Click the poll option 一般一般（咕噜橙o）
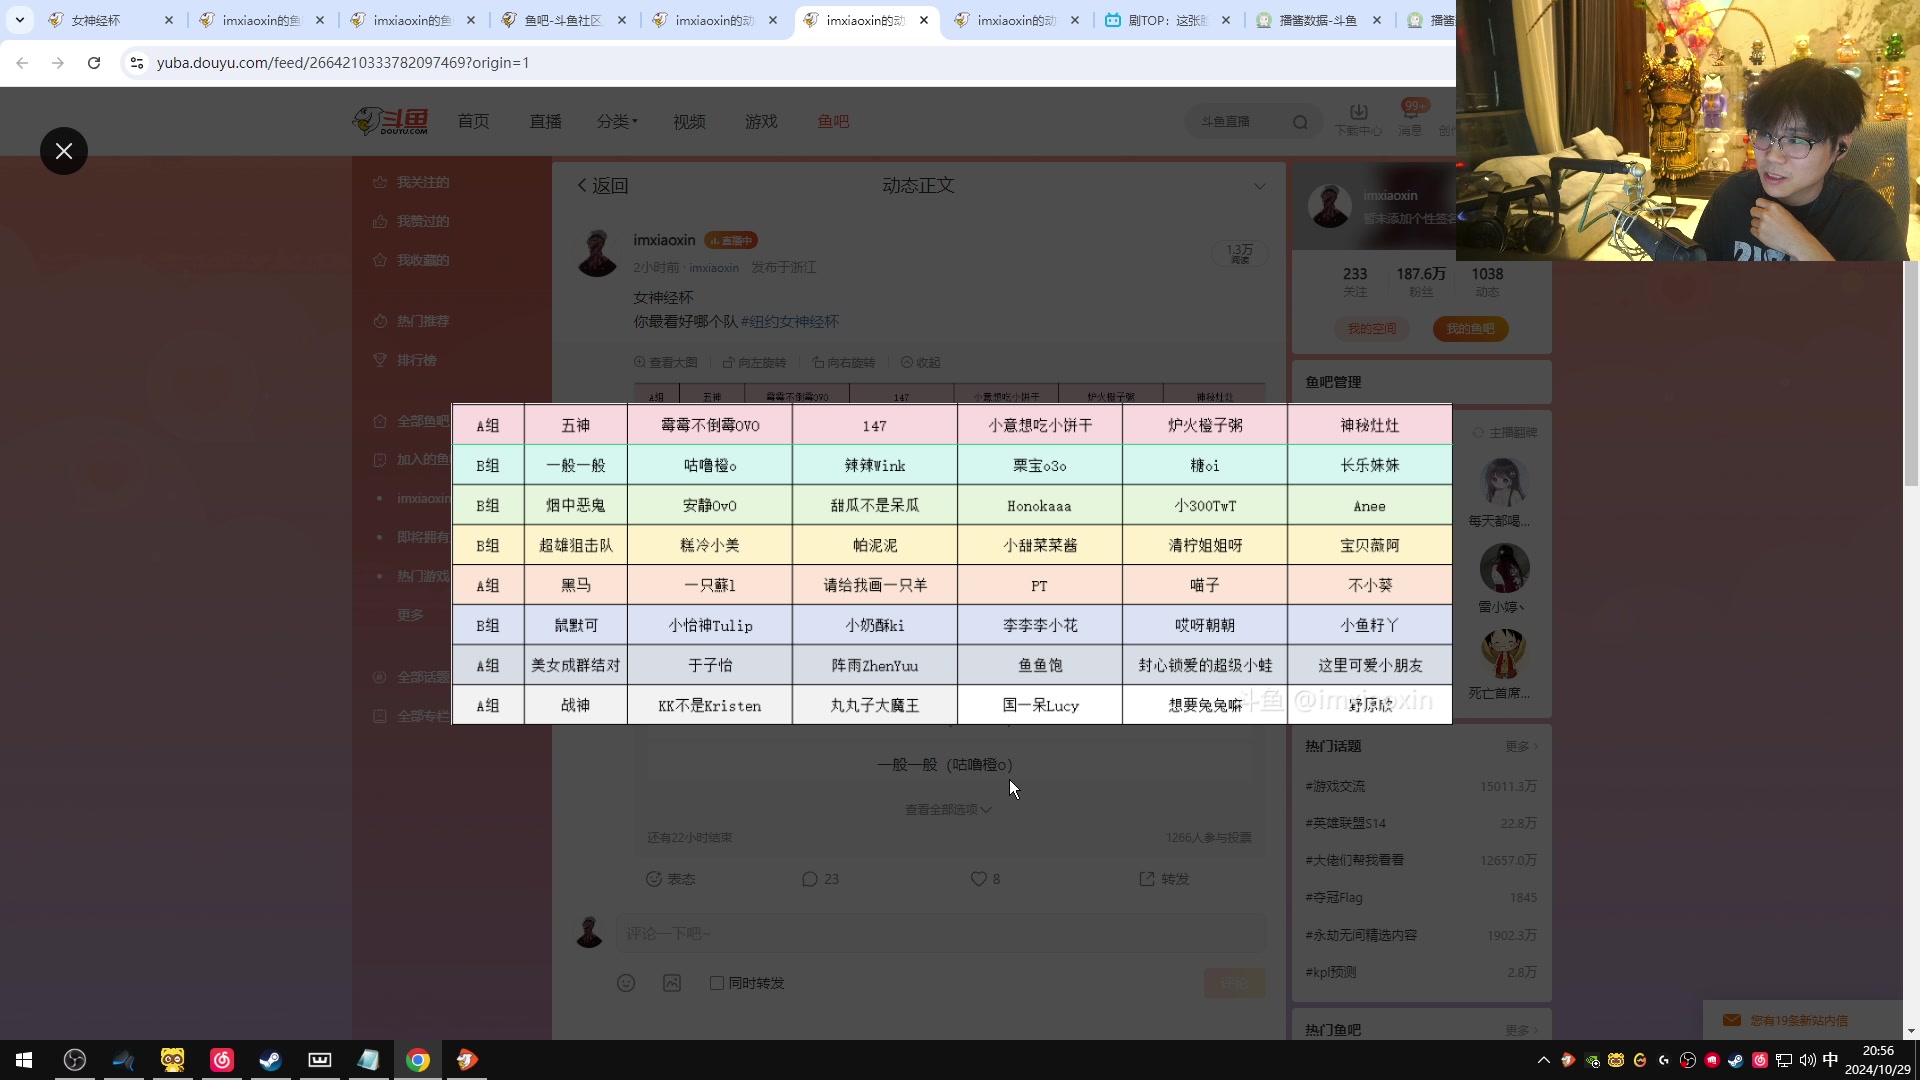1920x1080 pixels. pos(946,765)
